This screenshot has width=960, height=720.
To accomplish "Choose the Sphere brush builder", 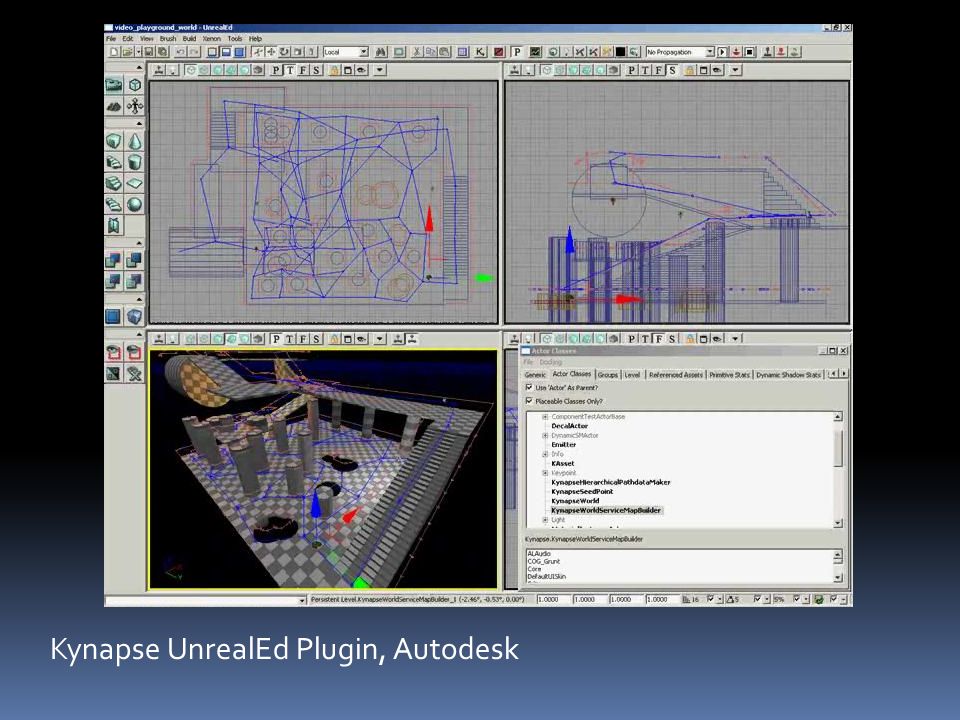I will [135, 204].
